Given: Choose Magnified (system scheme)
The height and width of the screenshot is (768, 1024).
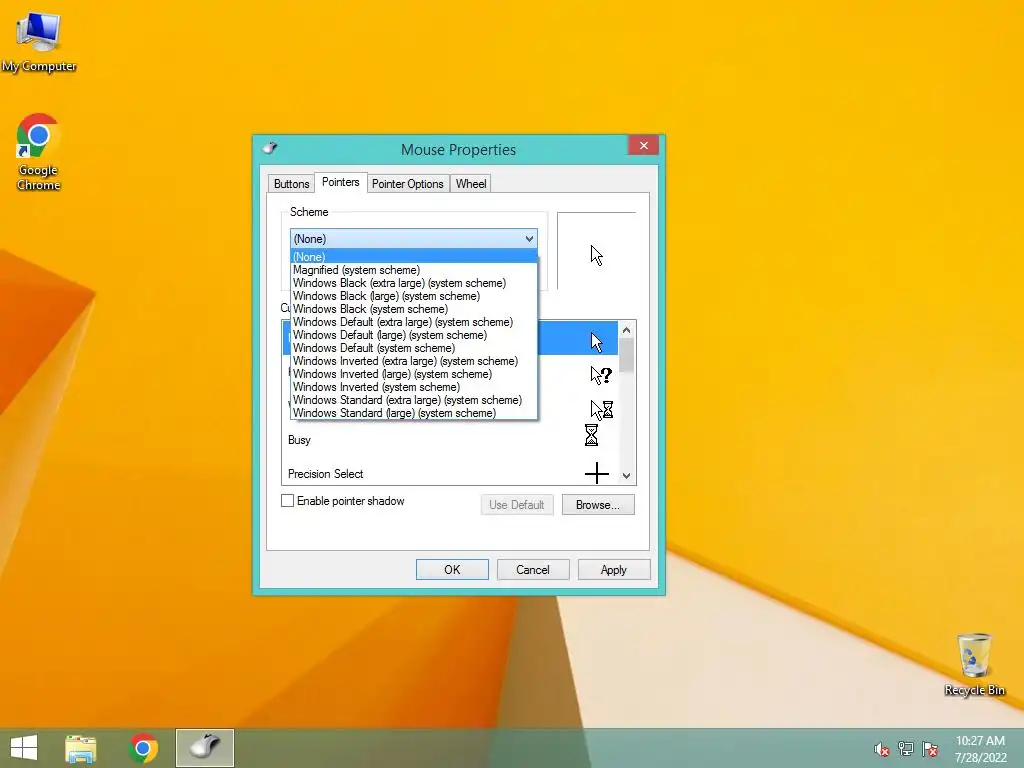Looking at the screenshot, I should [x=413, y=270].
